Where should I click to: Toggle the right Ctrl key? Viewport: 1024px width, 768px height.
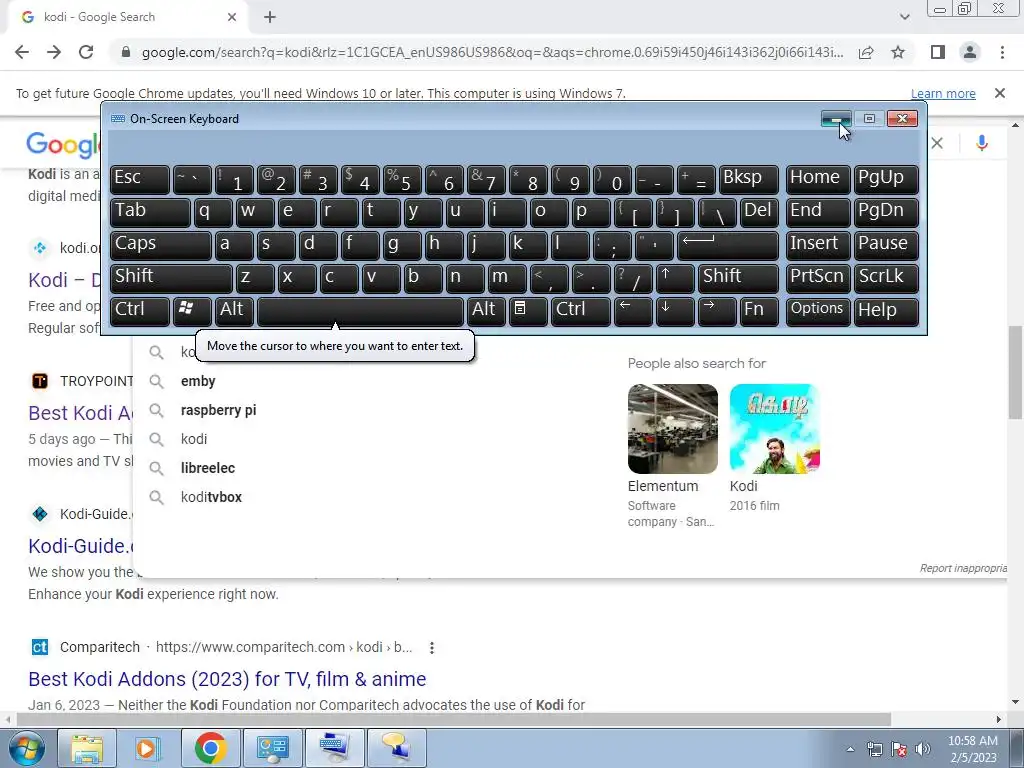(x=581, y=310)
